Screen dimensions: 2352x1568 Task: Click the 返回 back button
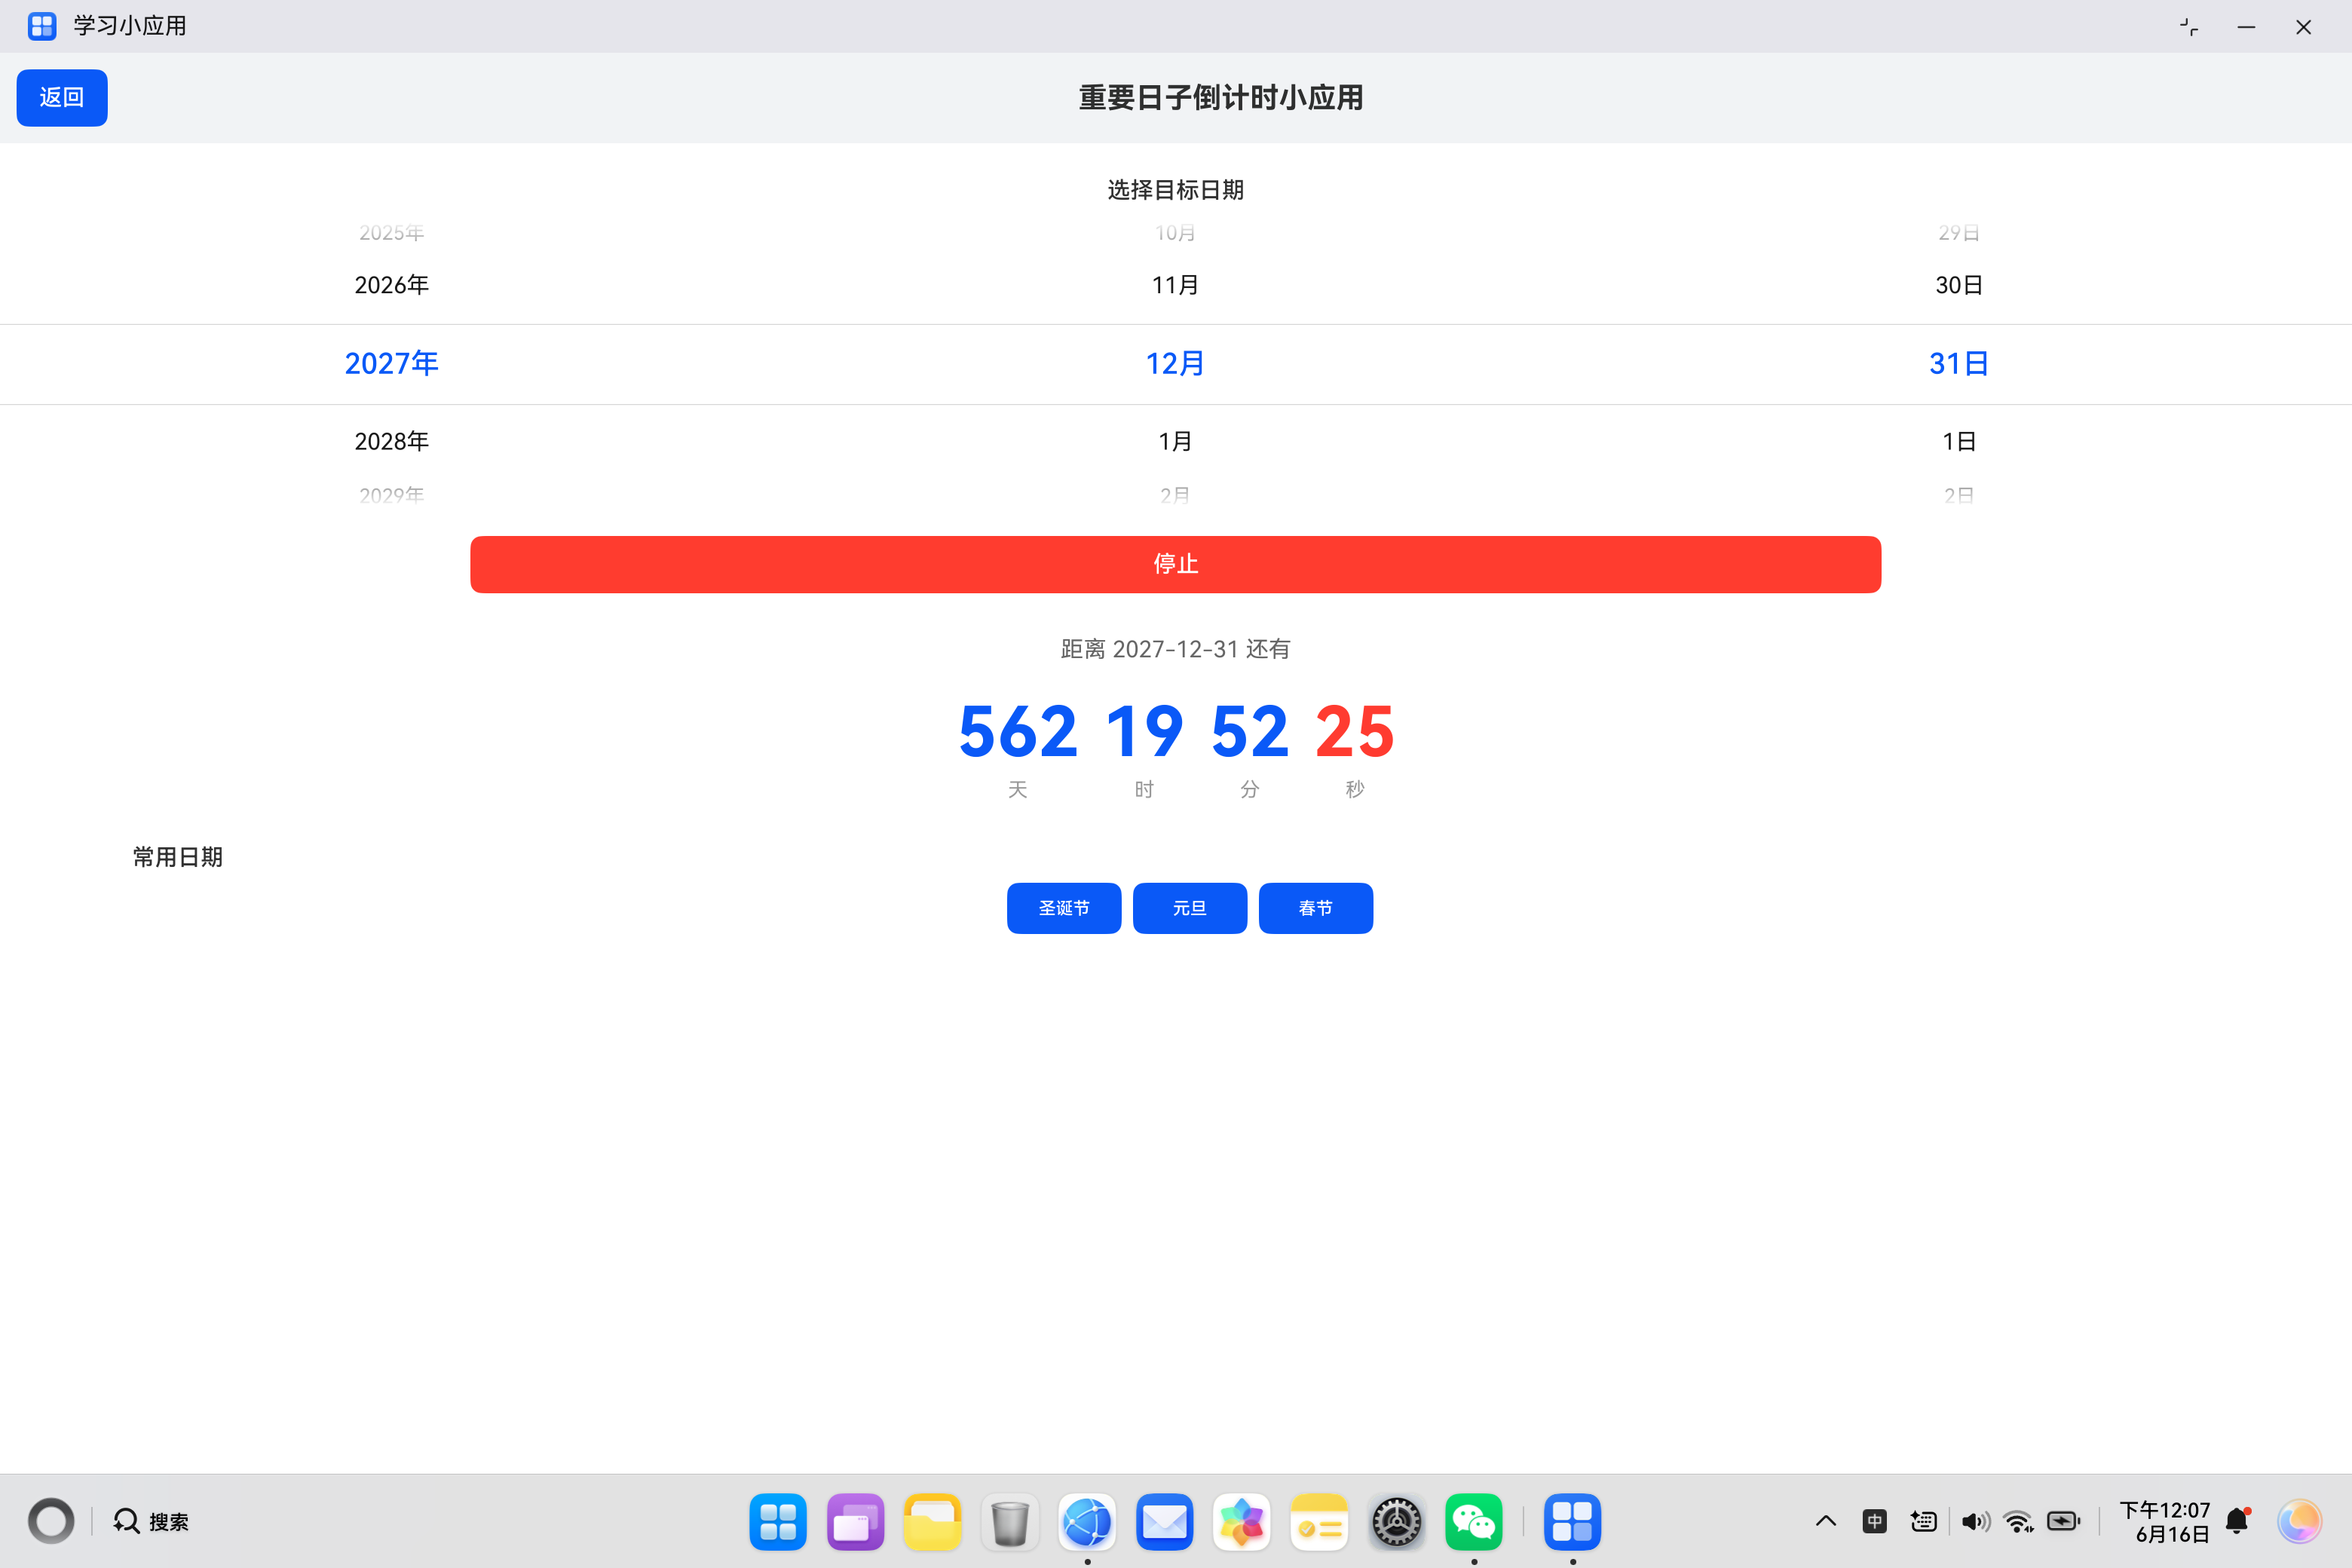tap(62, 98)
